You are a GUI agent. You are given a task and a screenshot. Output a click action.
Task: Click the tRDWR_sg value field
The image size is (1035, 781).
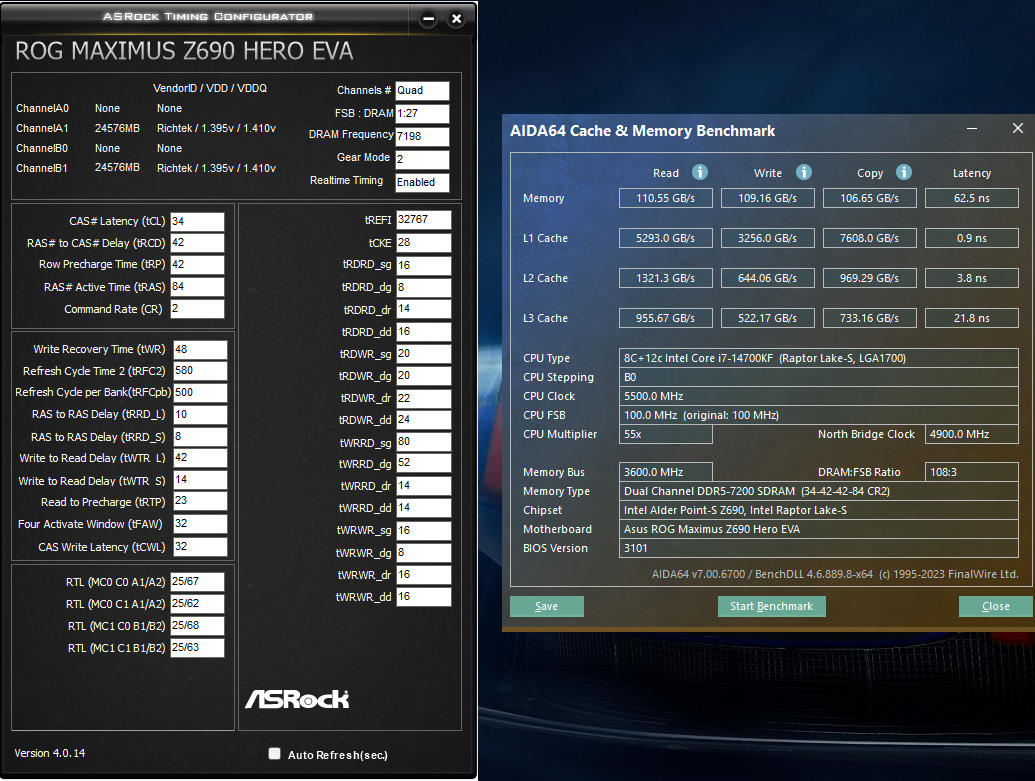[x=423, y=354]
